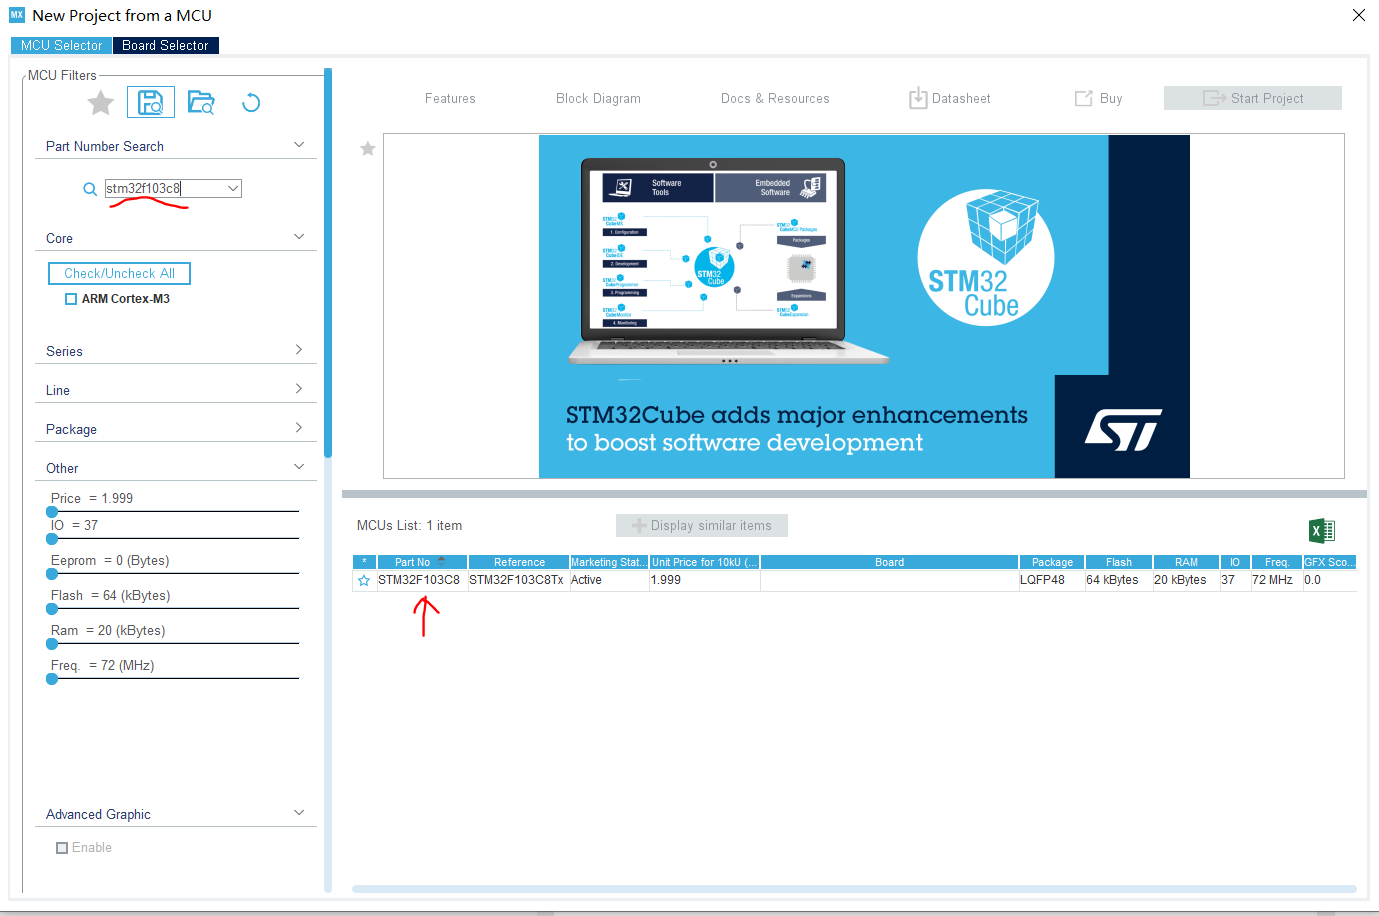
Task: Click the MX application icon in title bar
Action: click(17, 15)
